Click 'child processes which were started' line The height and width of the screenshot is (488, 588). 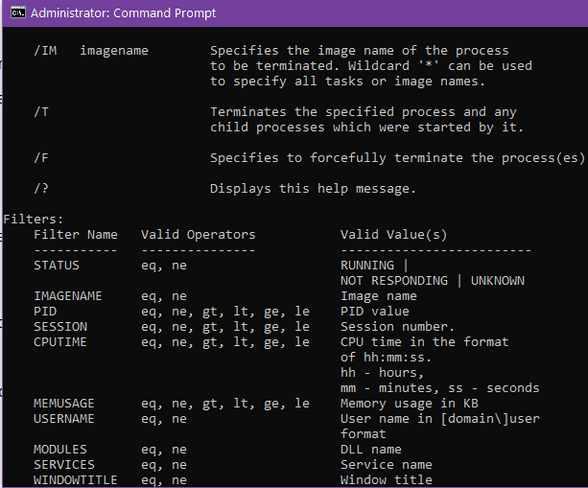pyautogui.click(x=366, y=127)
